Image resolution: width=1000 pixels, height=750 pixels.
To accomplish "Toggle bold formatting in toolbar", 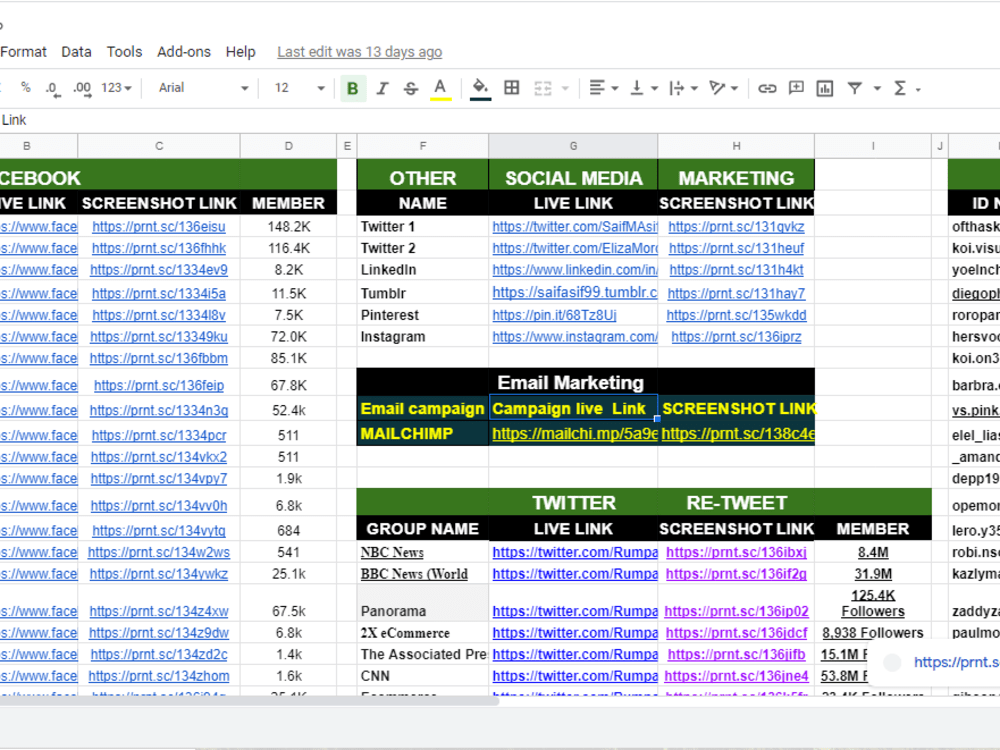I will [x=352, y=88].
